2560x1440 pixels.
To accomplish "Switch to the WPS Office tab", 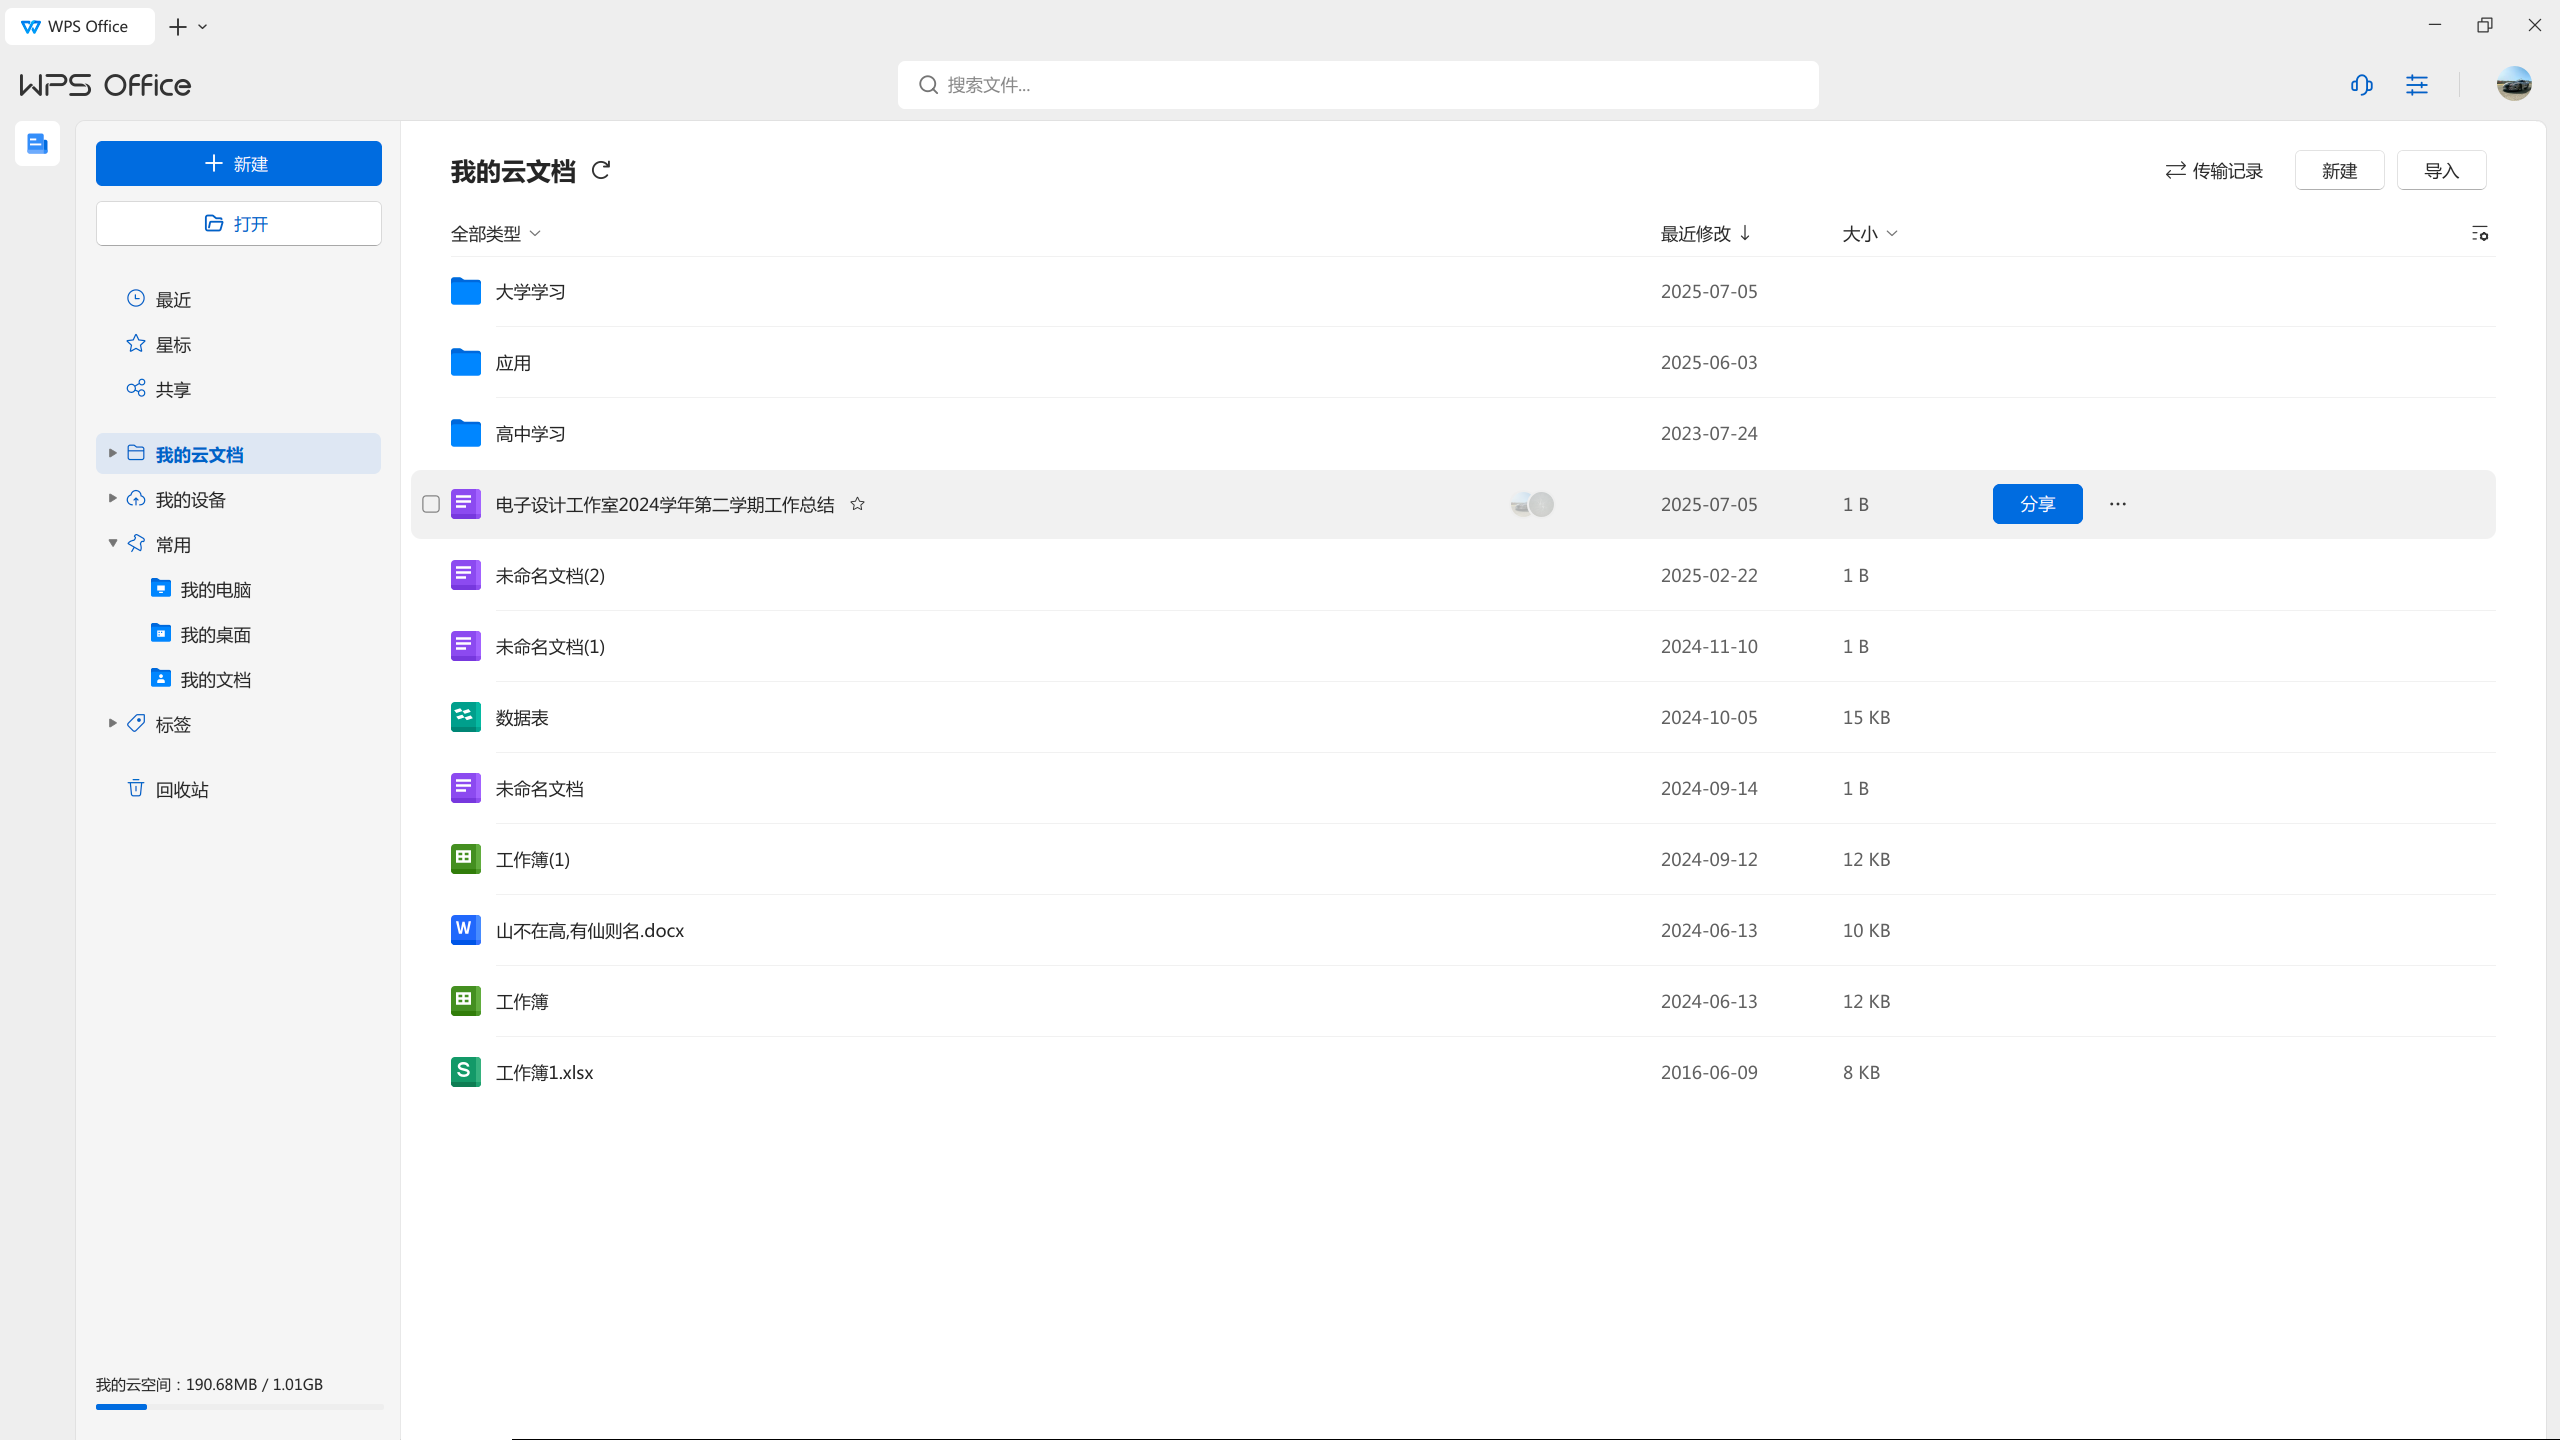I will tap(80, 27).
